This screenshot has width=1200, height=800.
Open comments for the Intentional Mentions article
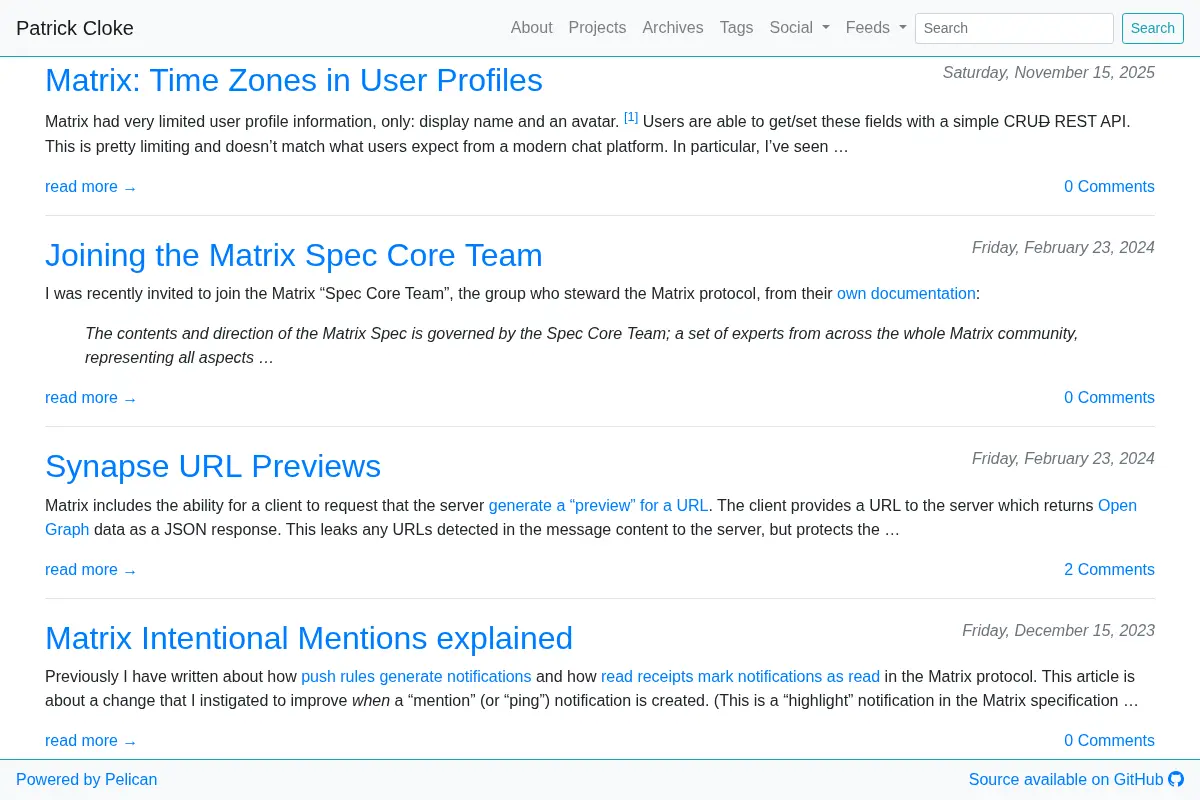pyautogui.click(x=1109, y=741)
